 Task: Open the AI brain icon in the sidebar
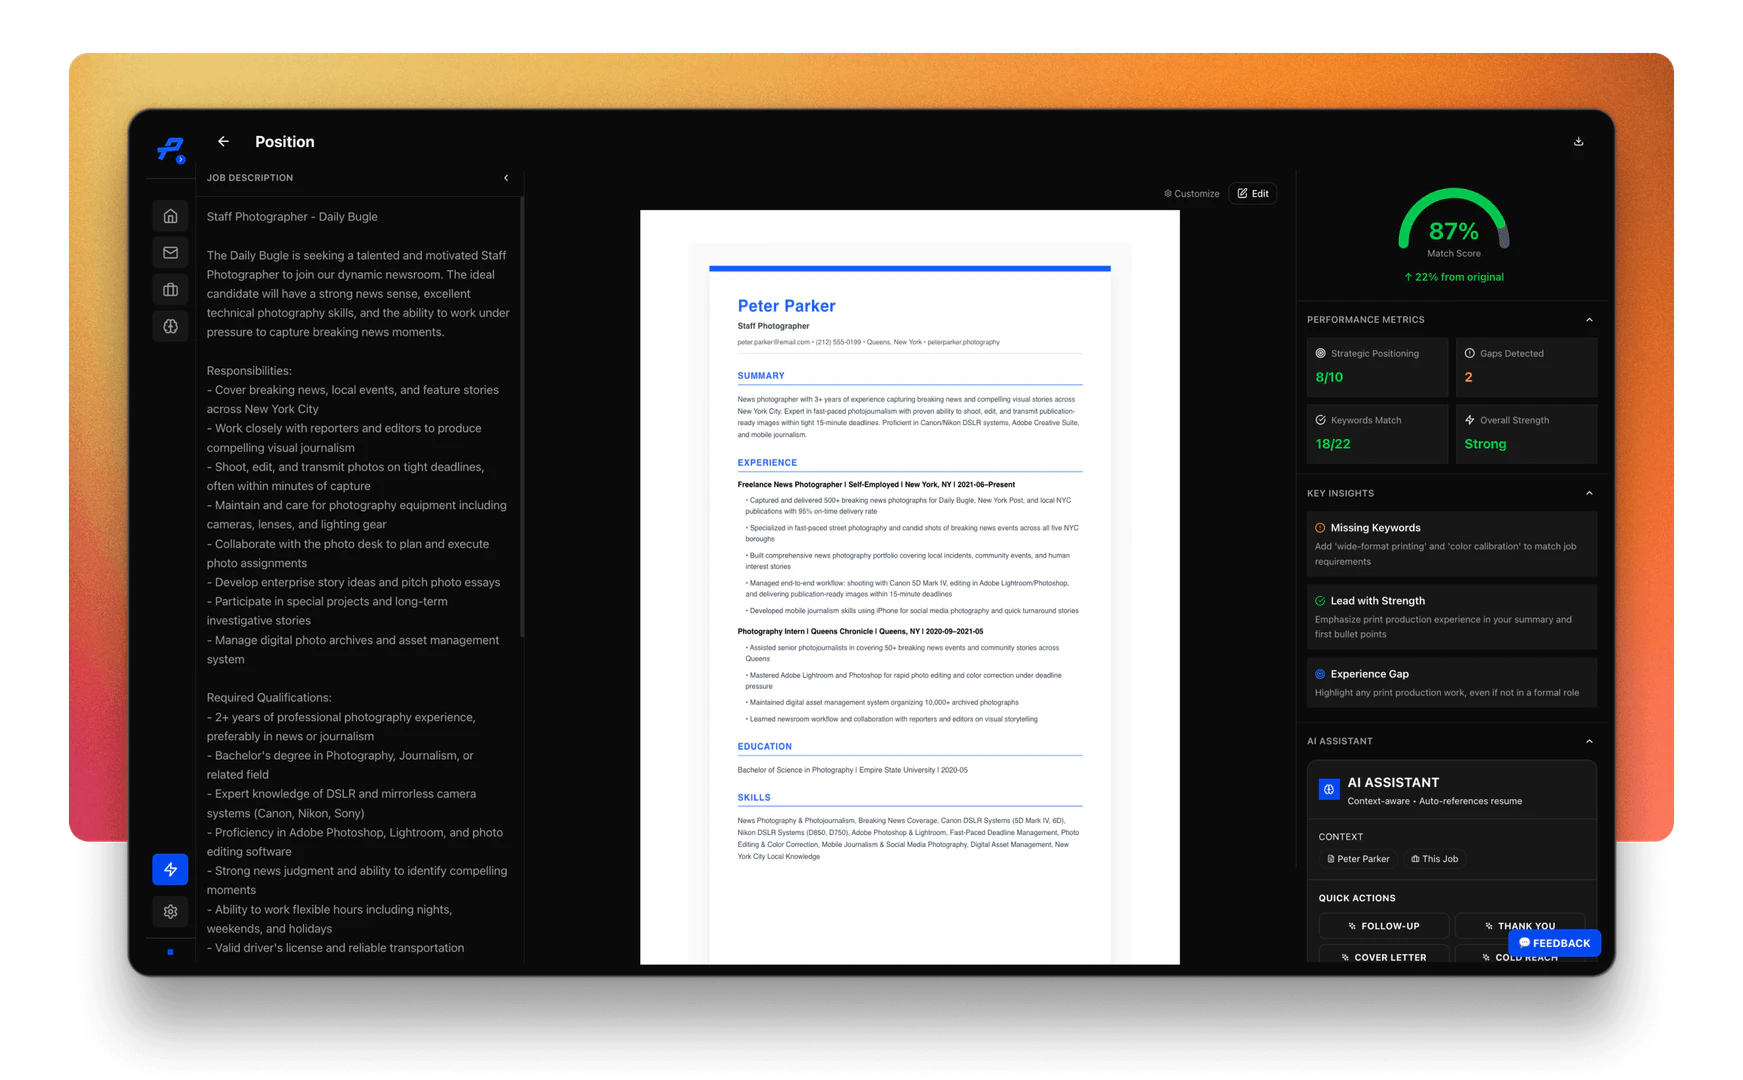170,326
